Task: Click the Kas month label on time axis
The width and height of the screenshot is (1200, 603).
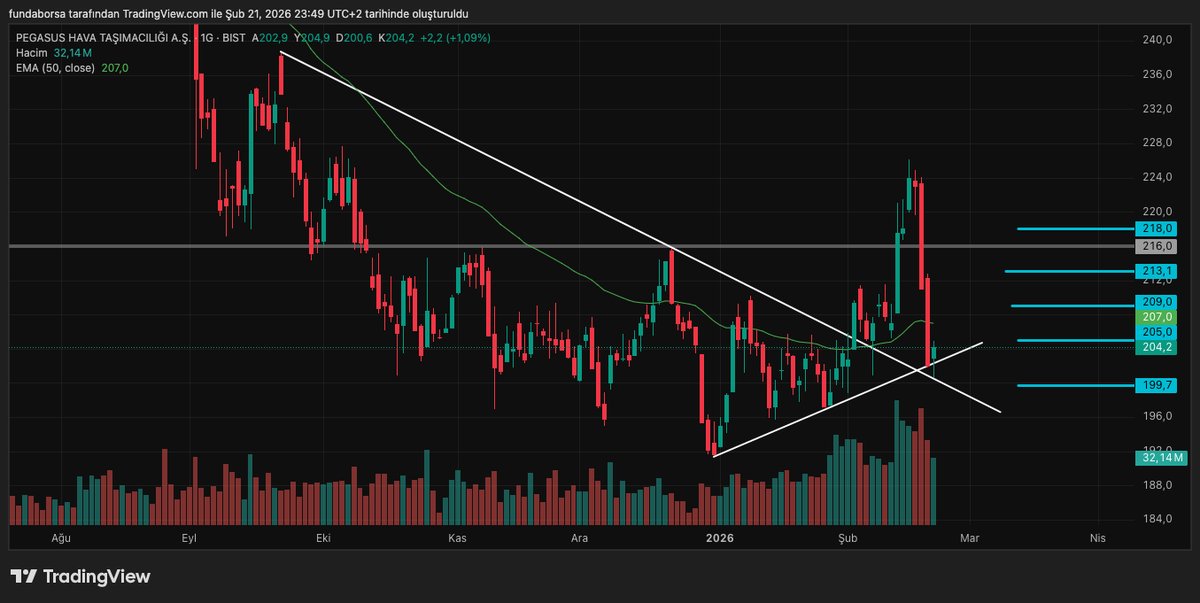Action: (x=457, y=538)
